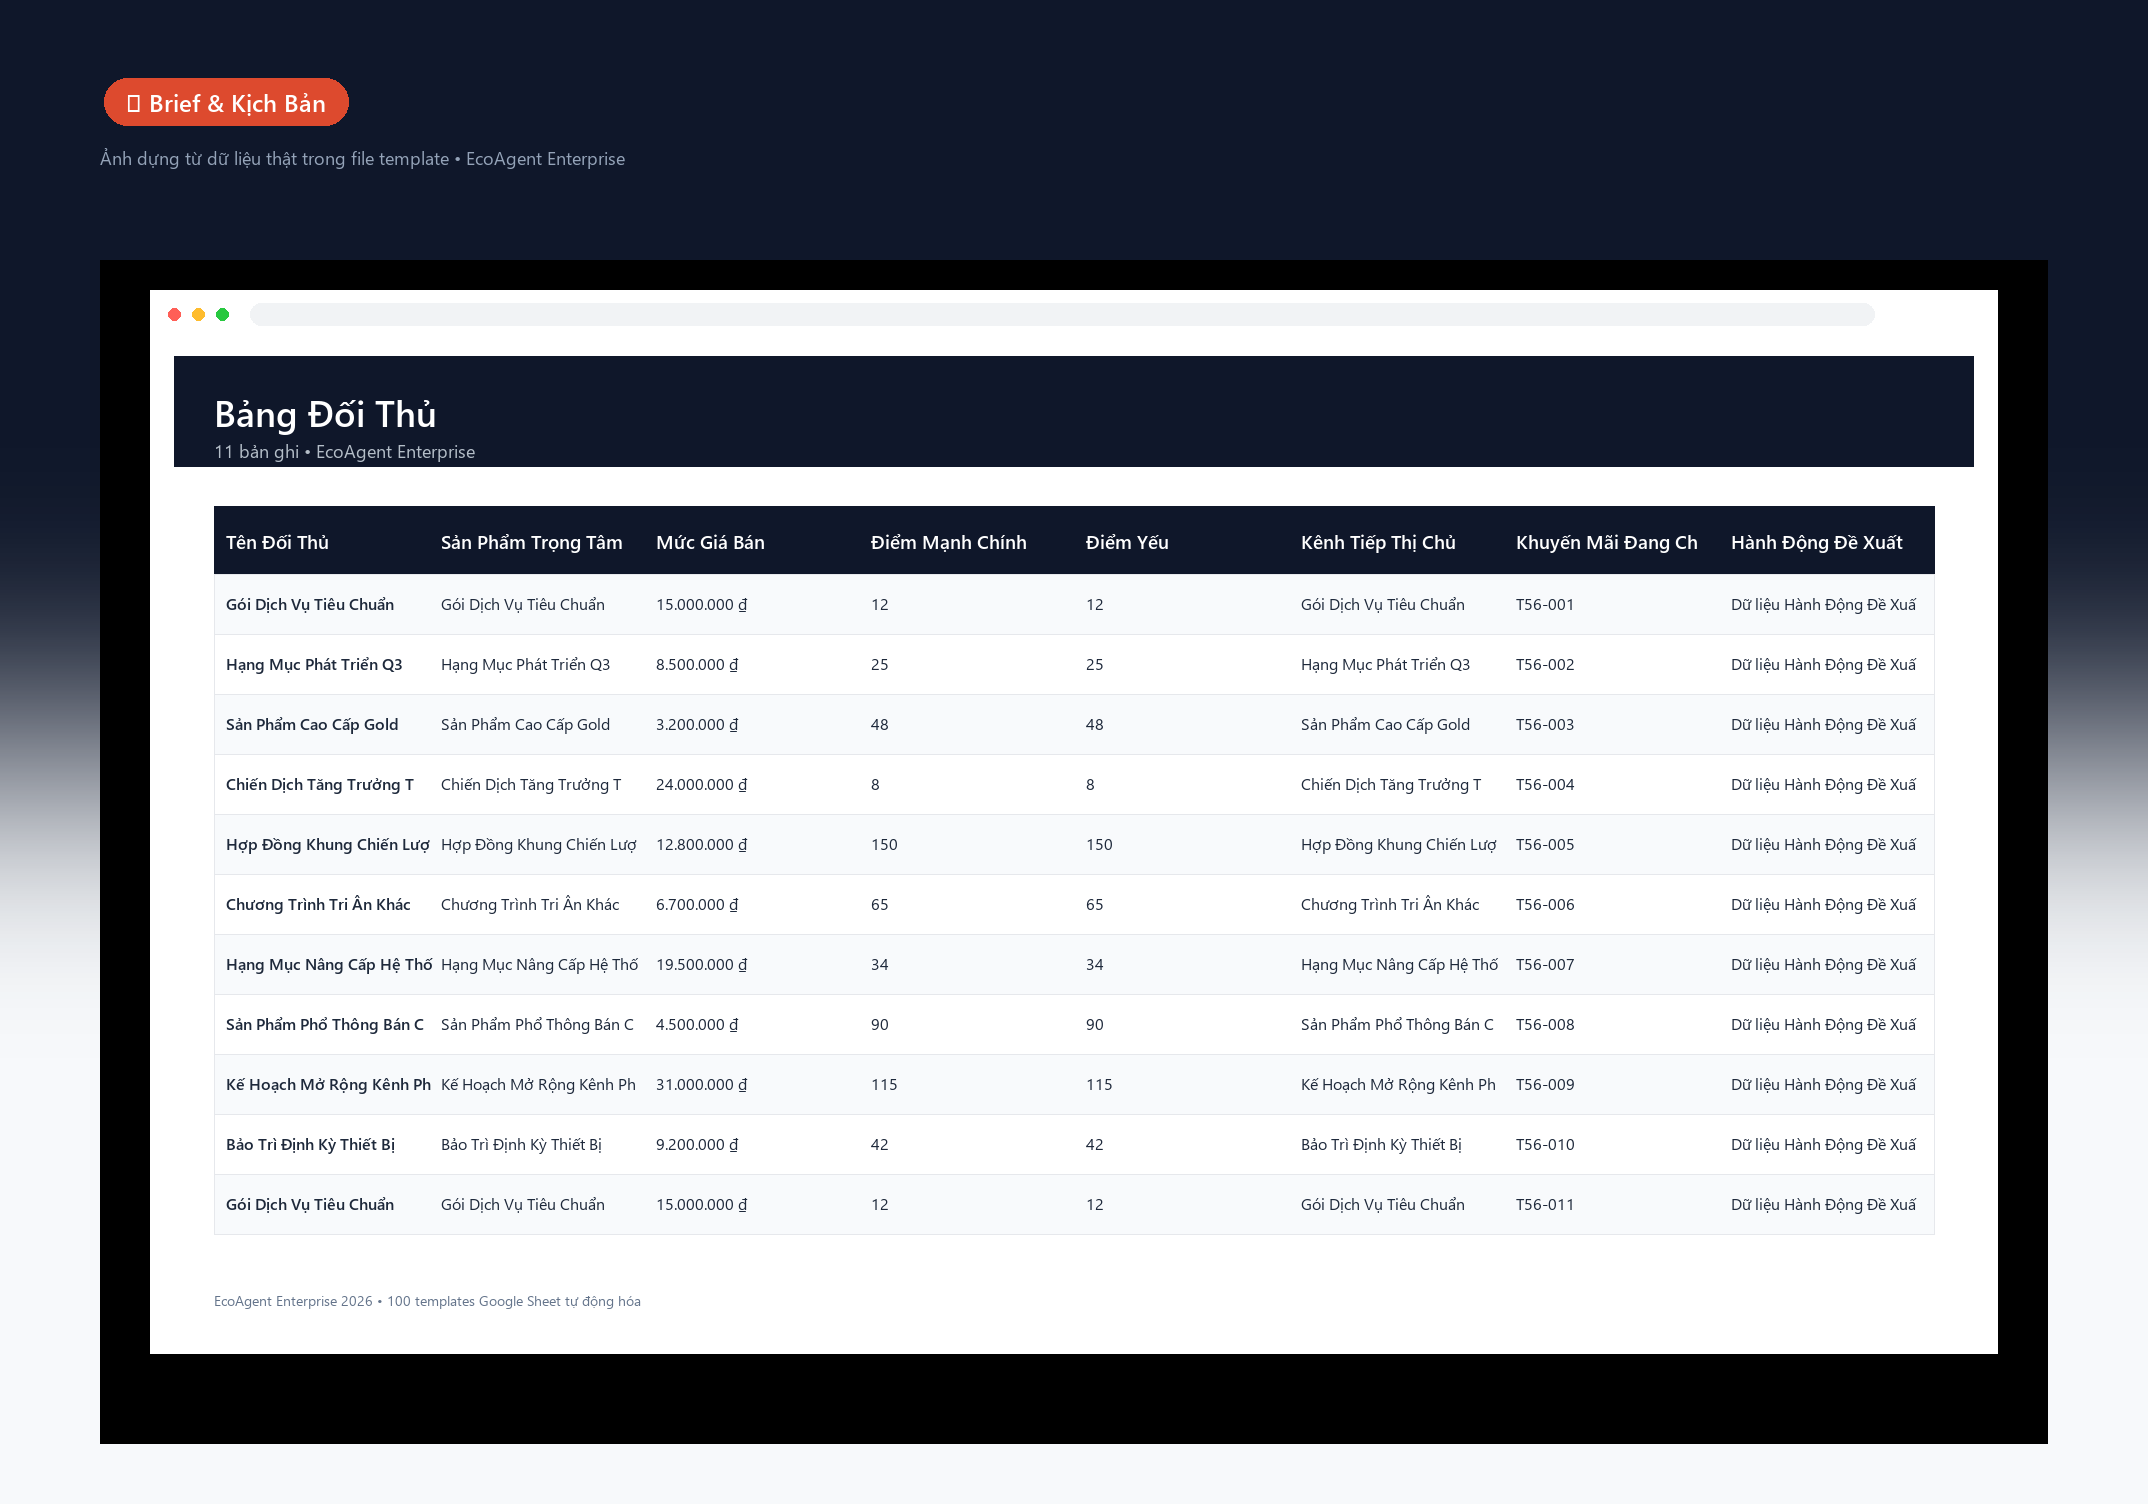This screenshot has width=2148, height=1504.
Task: Click Điểm Yếu value 115
Action: 1099,1085
